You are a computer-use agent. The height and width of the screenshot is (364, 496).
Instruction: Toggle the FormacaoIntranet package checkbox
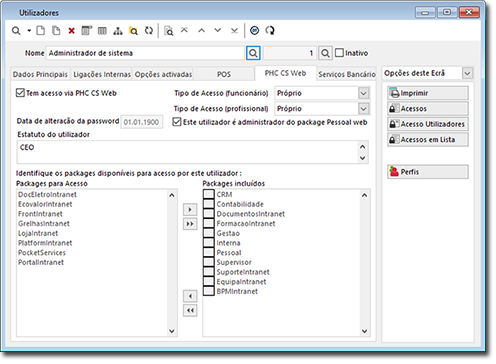coord(209,223)
